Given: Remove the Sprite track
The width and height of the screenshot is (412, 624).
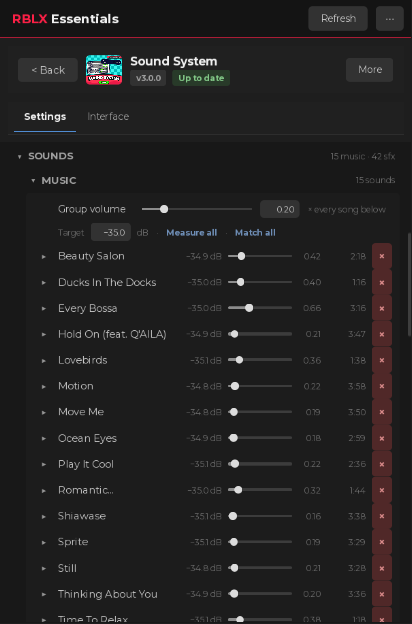Looking at the screenshot, I should (x=382, y=542).
